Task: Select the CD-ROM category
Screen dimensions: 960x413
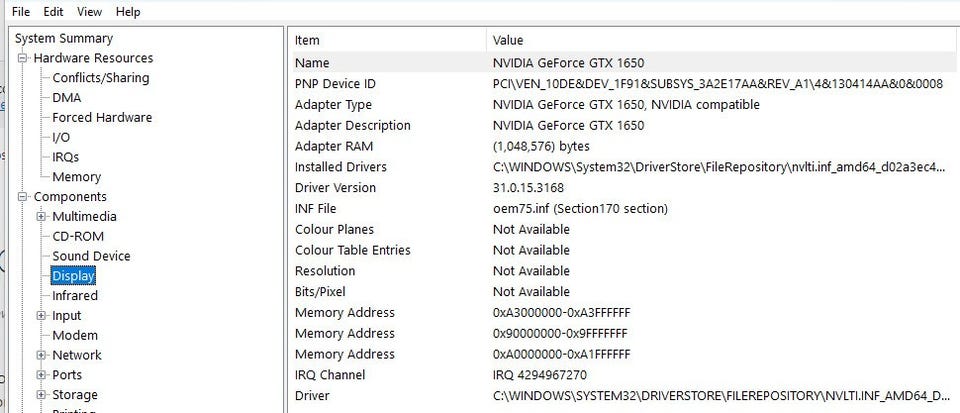Action: (78, 236)
